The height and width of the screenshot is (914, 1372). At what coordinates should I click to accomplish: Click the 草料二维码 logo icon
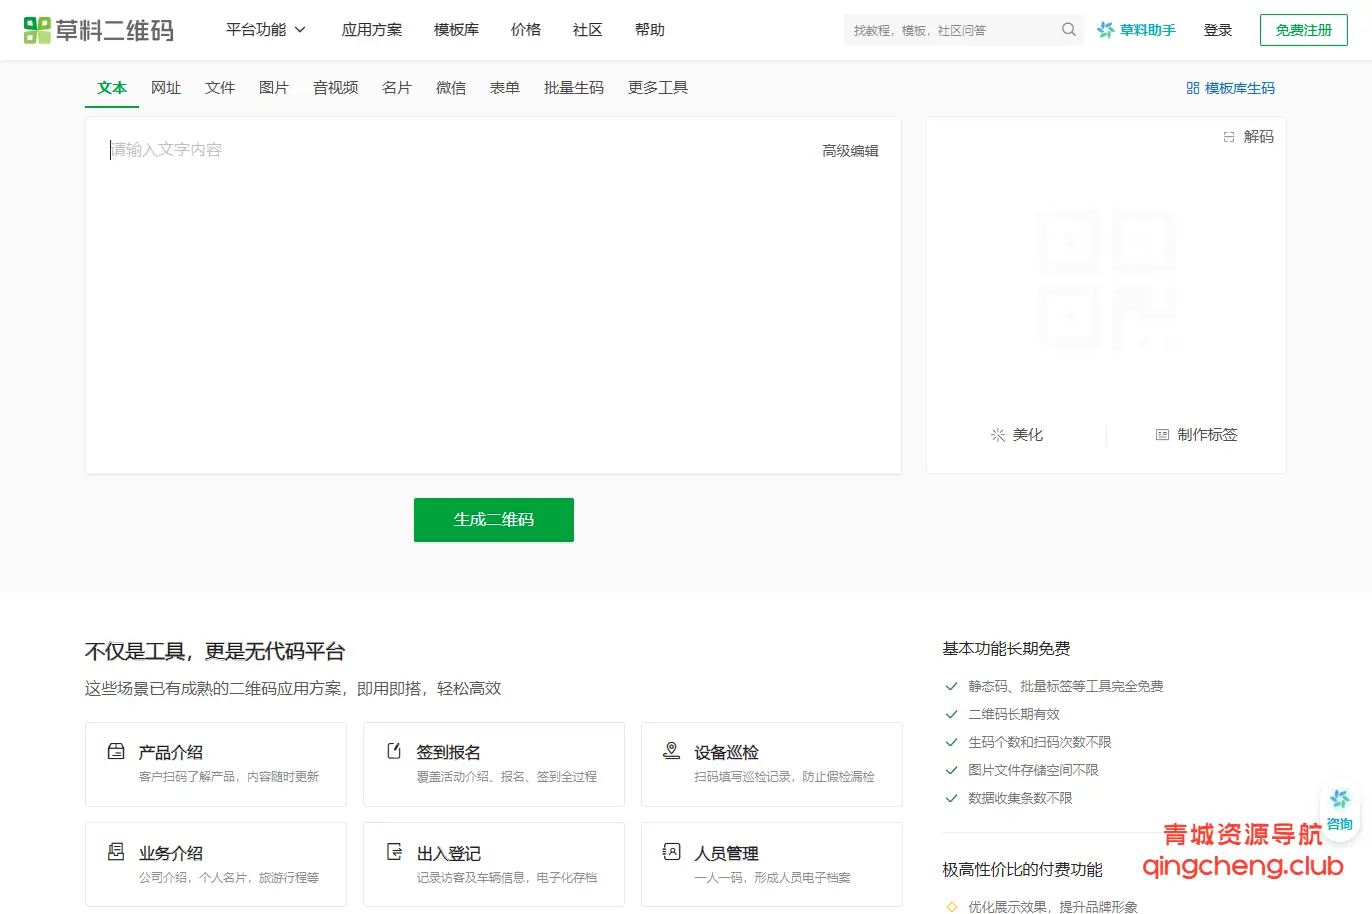coord(39,30)
